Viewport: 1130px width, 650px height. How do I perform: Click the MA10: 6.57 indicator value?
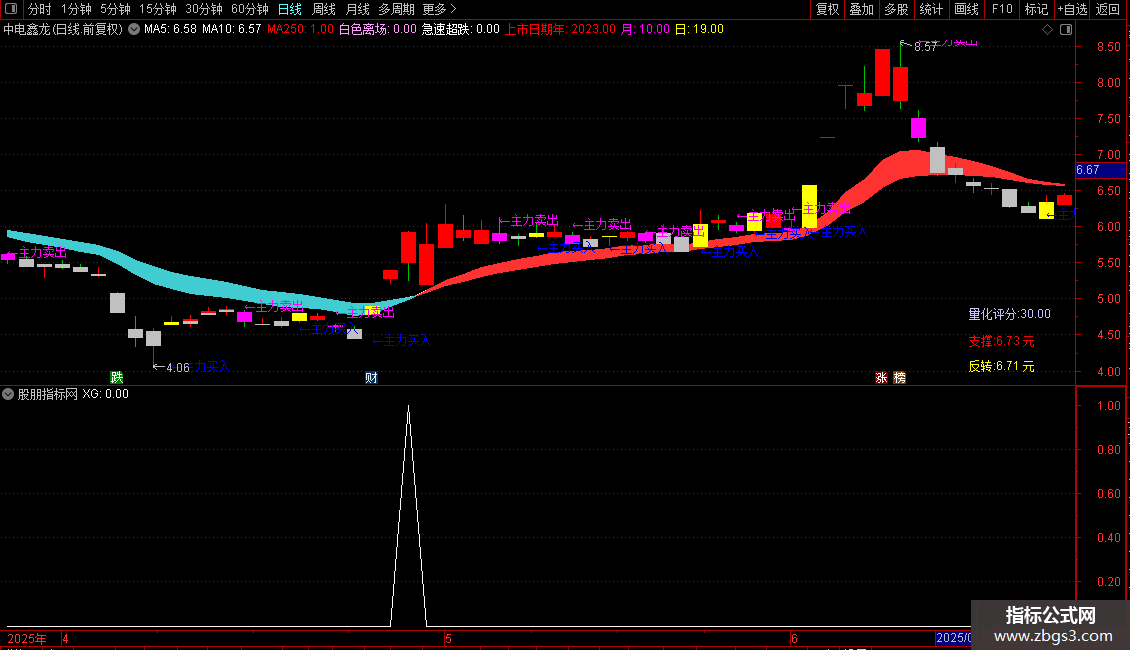tap(231, 30)
